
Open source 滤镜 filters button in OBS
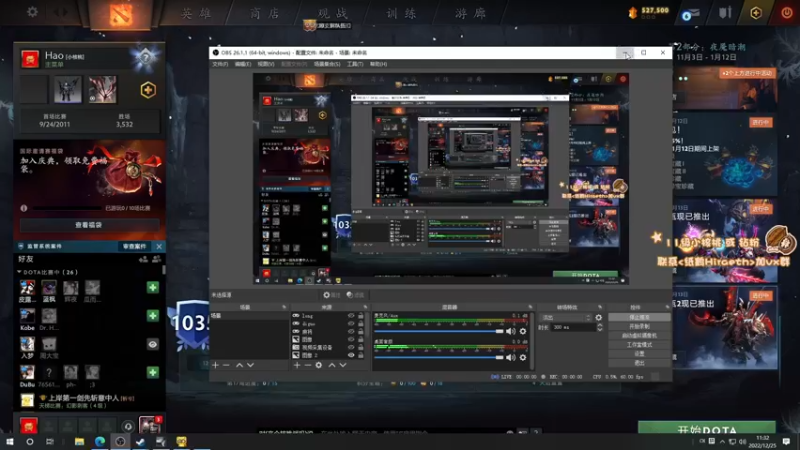tap(355, 295)
